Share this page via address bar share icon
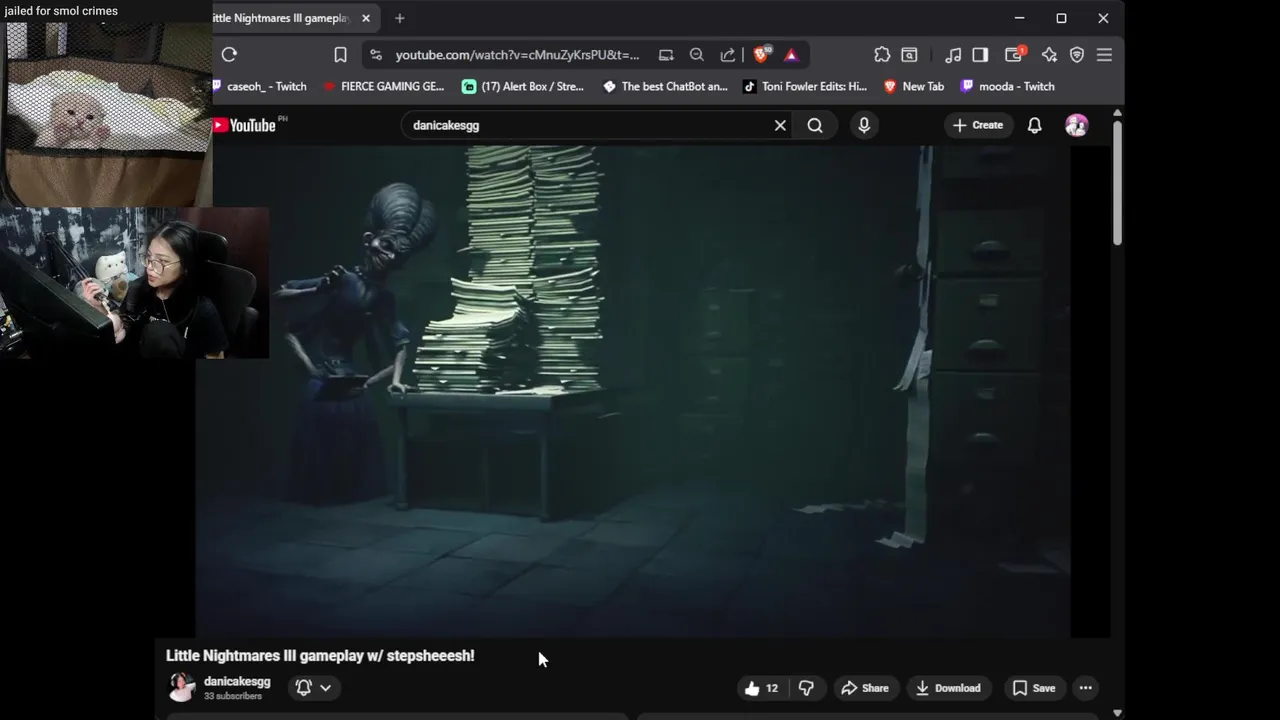Image resolution: width=1280 pixels, height=720 pixels. pyautogui.click(x=728, y=55)
